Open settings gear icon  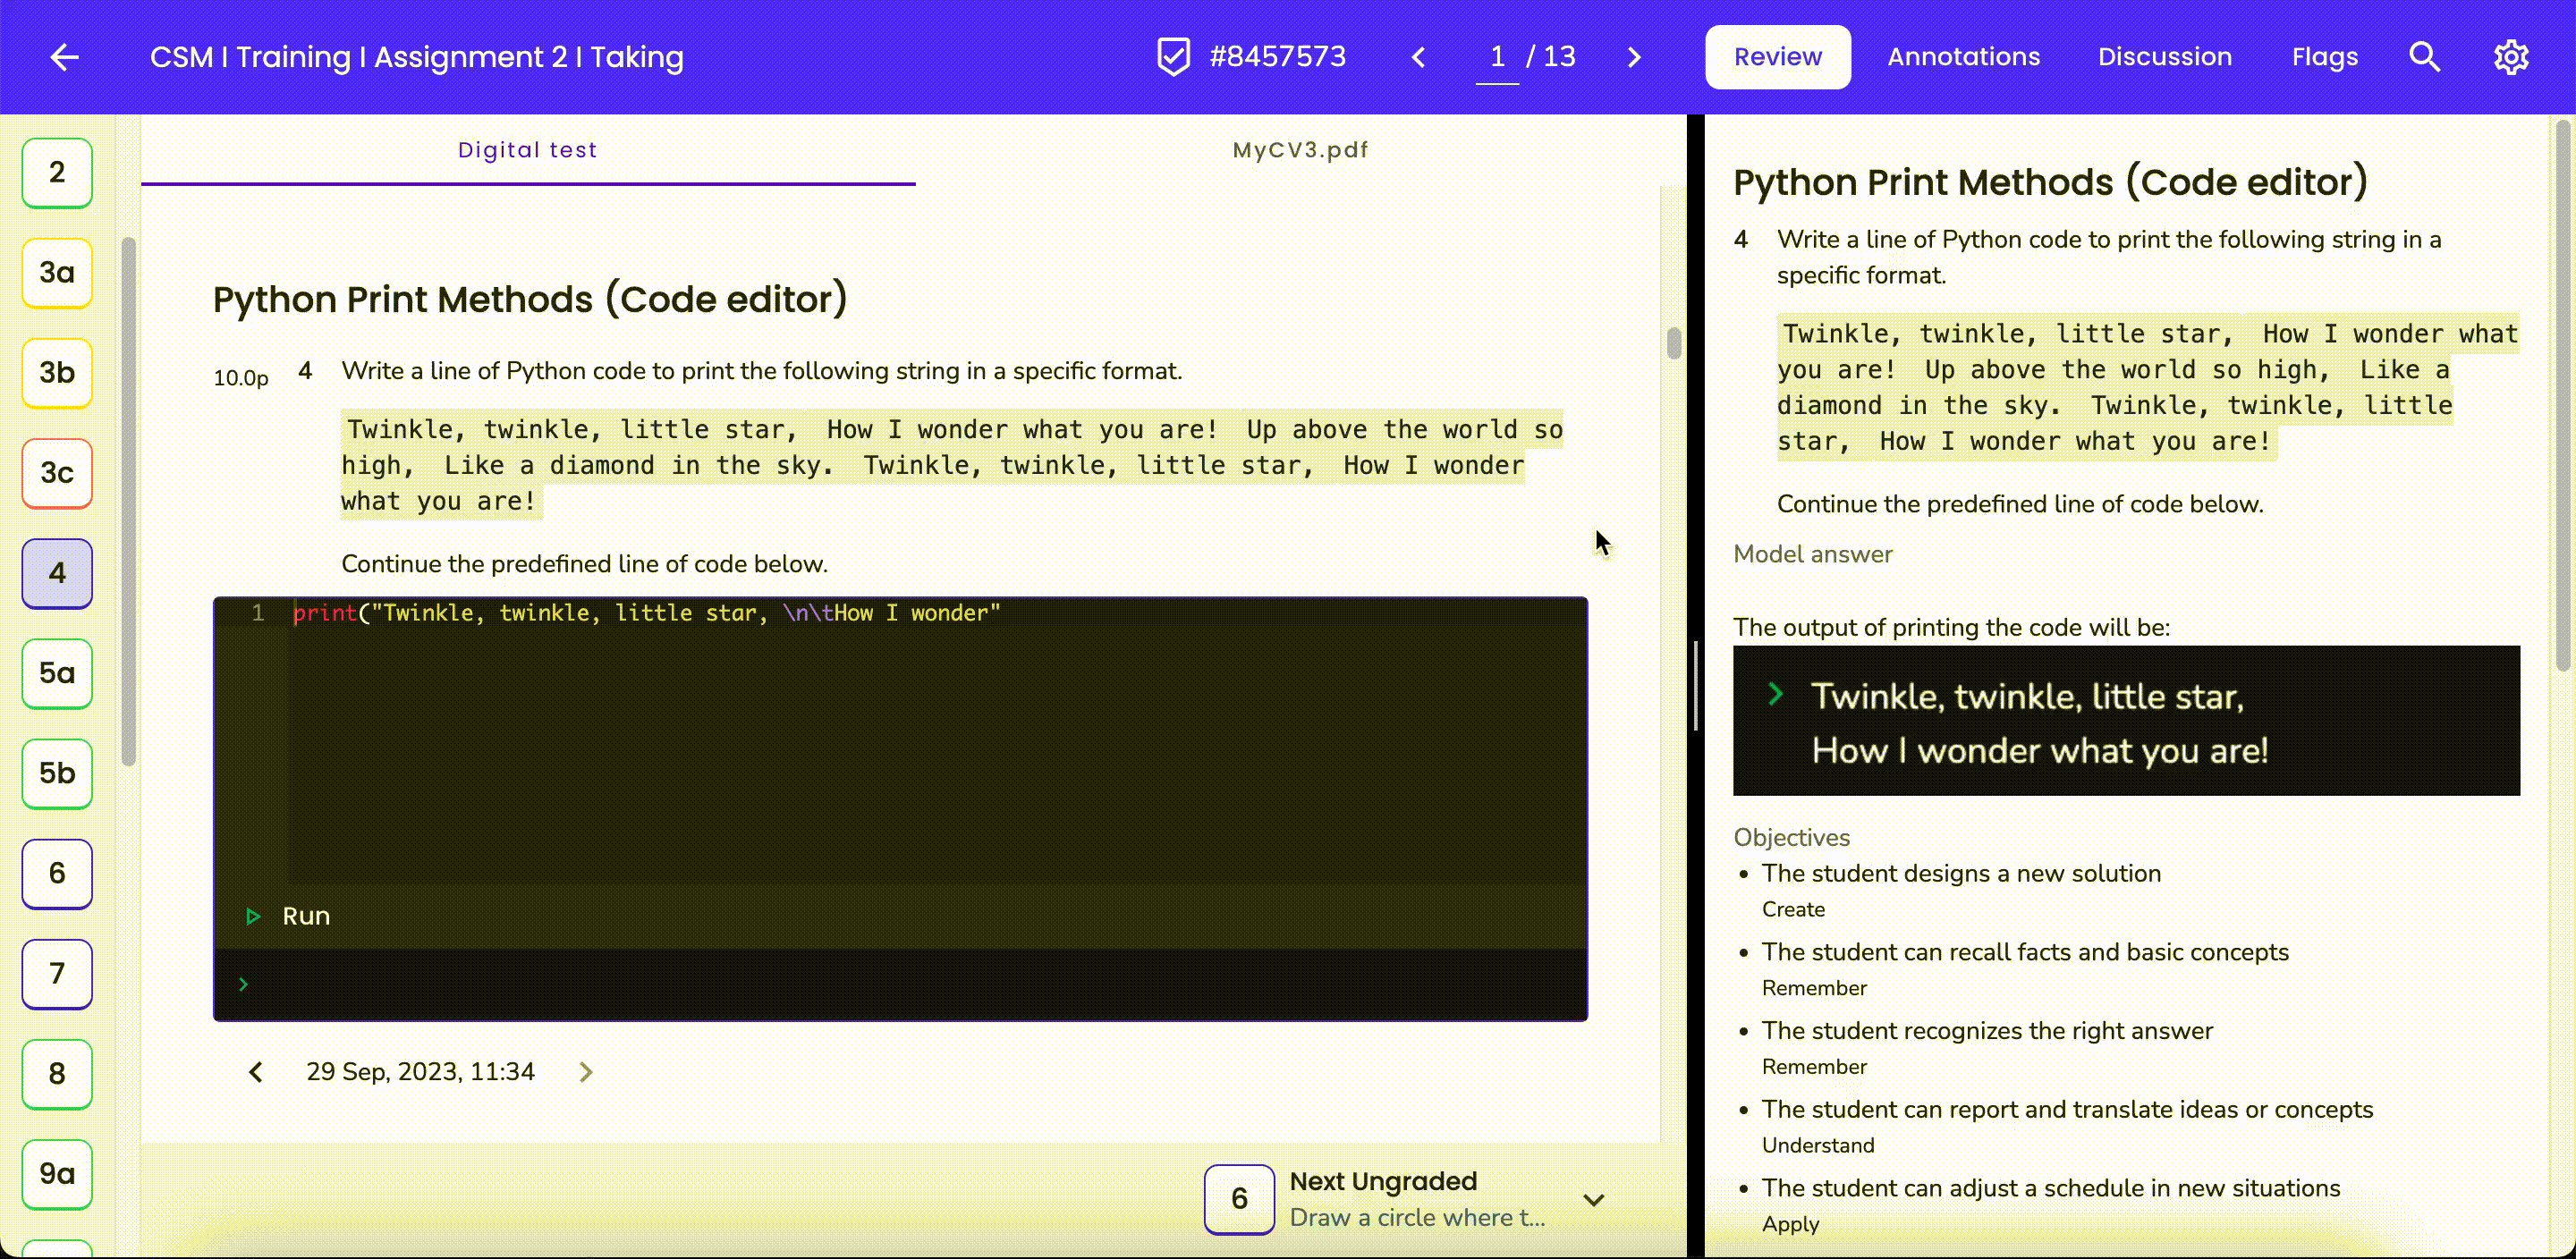pyautogui.click(x=2511, y=57)
